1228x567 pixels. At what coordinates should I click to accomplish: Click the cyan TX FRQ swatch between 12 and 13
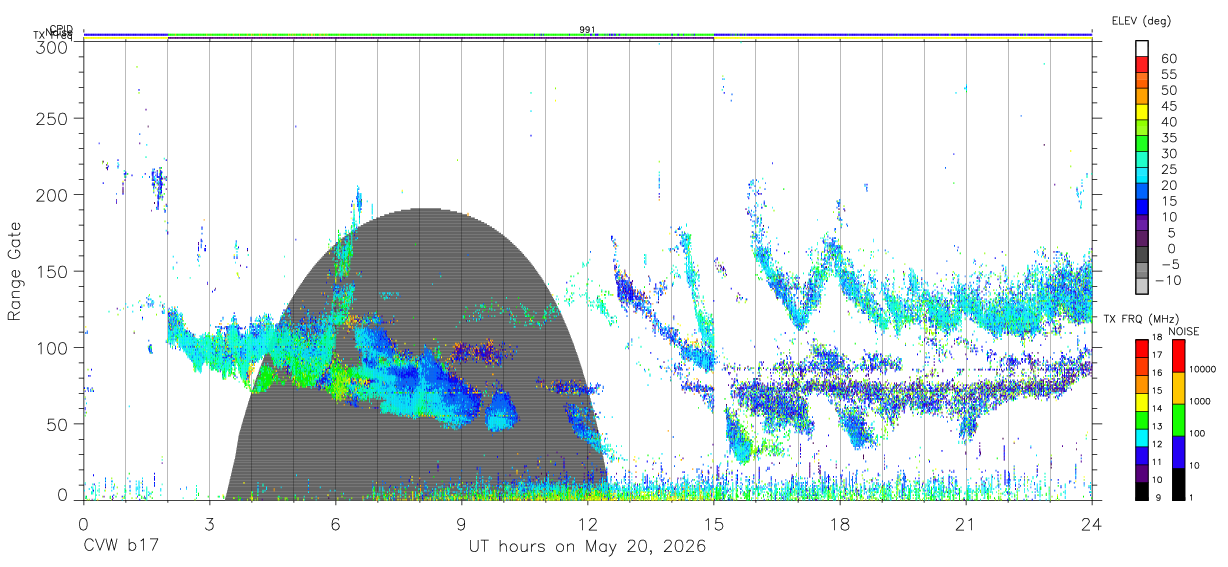pyautogui.click(x=1142, y=436)
